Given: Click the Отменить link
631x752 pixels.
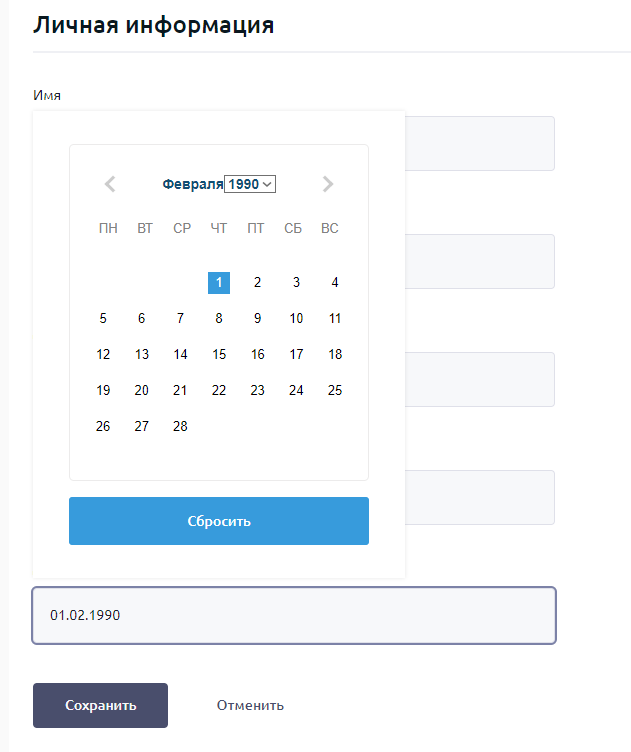Looking at the screenshot, I should click(x=250, y=705).
